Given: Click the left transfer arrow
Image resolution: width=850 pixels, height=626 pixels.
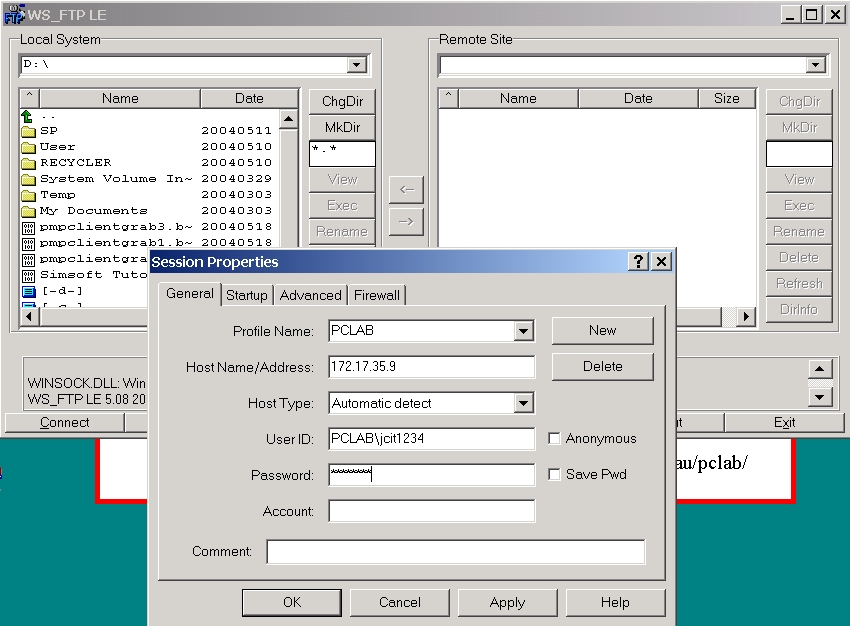Looking at the screenshot, I should coord(405,189).
